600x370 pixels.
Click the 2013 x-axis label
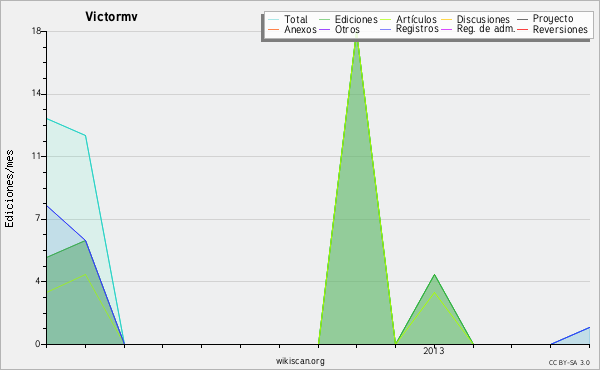(434, 351)
